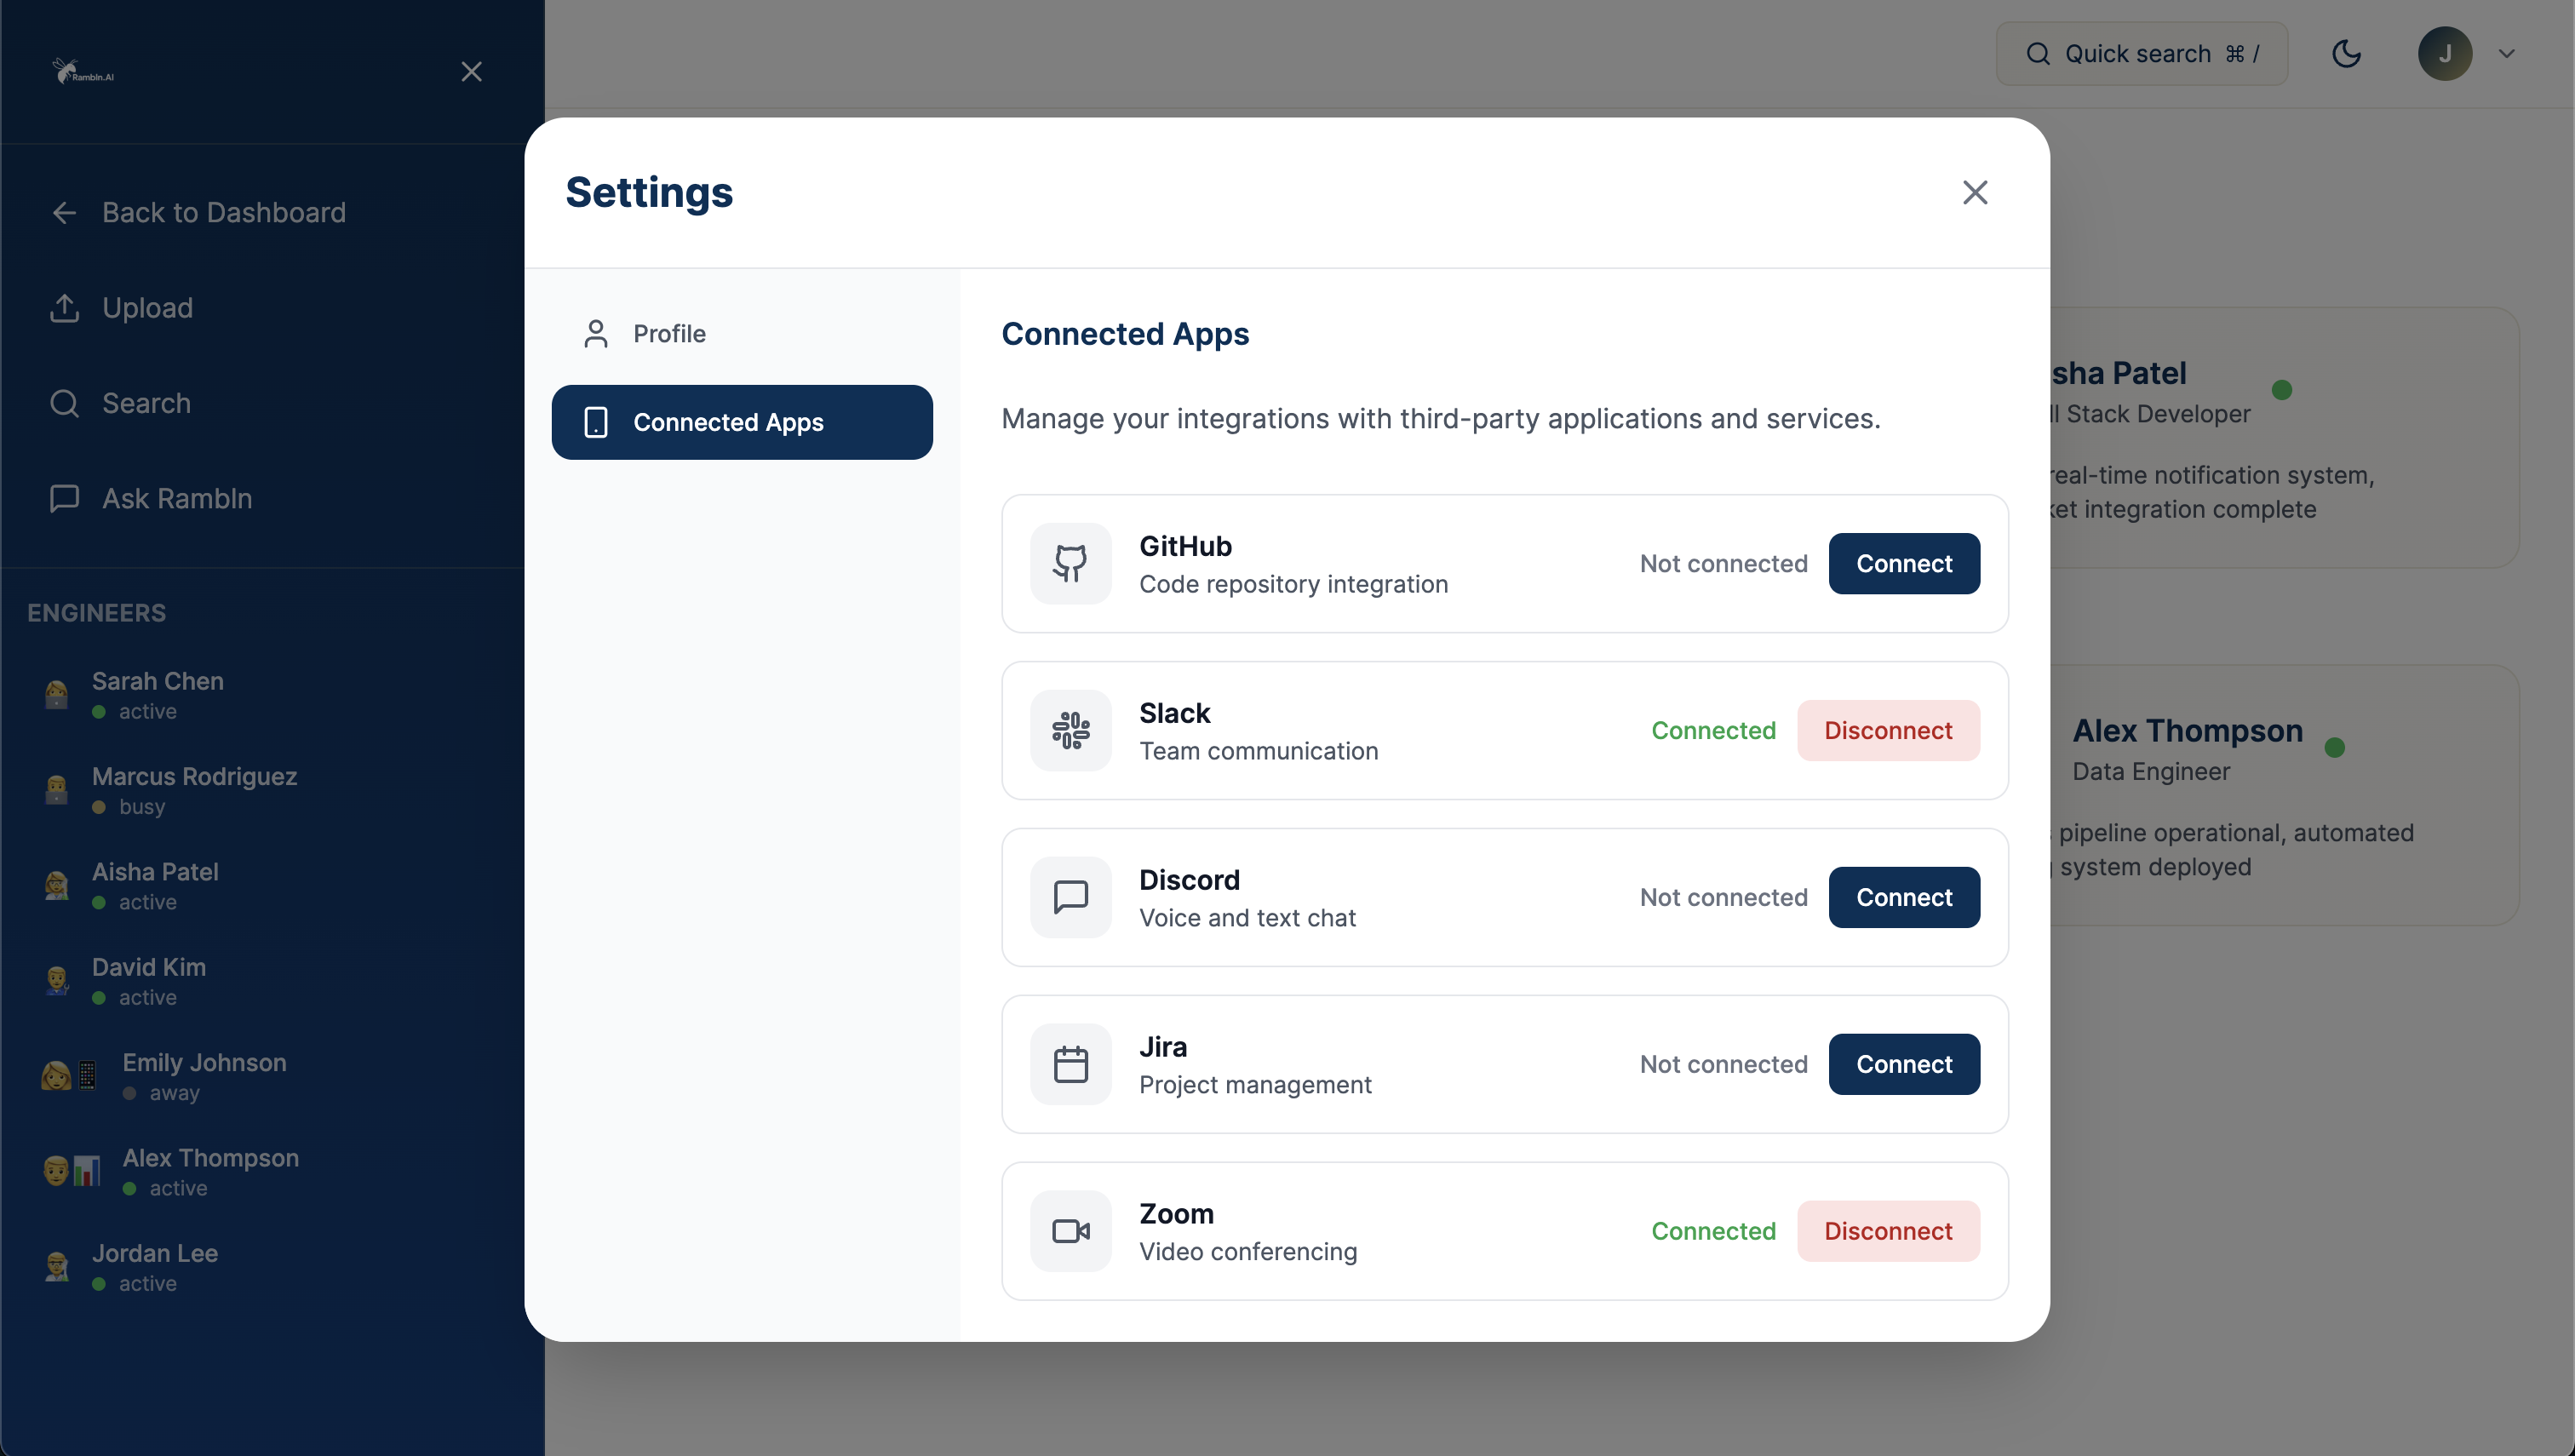This screenshot has height=1456, width=2575.
Task: Click the Slack logo icon
Action: tap(1070, 730)
